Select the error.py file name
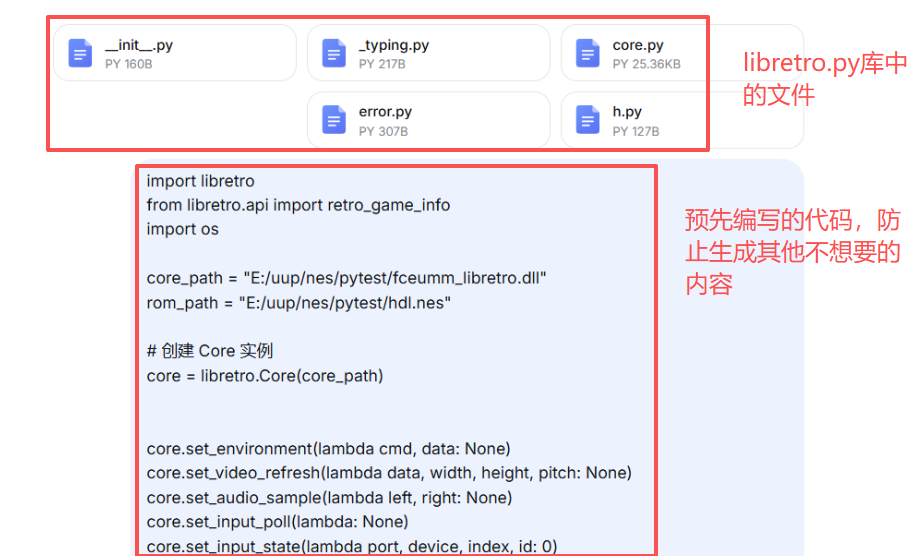Viewport: 923px width, 556px height. (385, 112)
